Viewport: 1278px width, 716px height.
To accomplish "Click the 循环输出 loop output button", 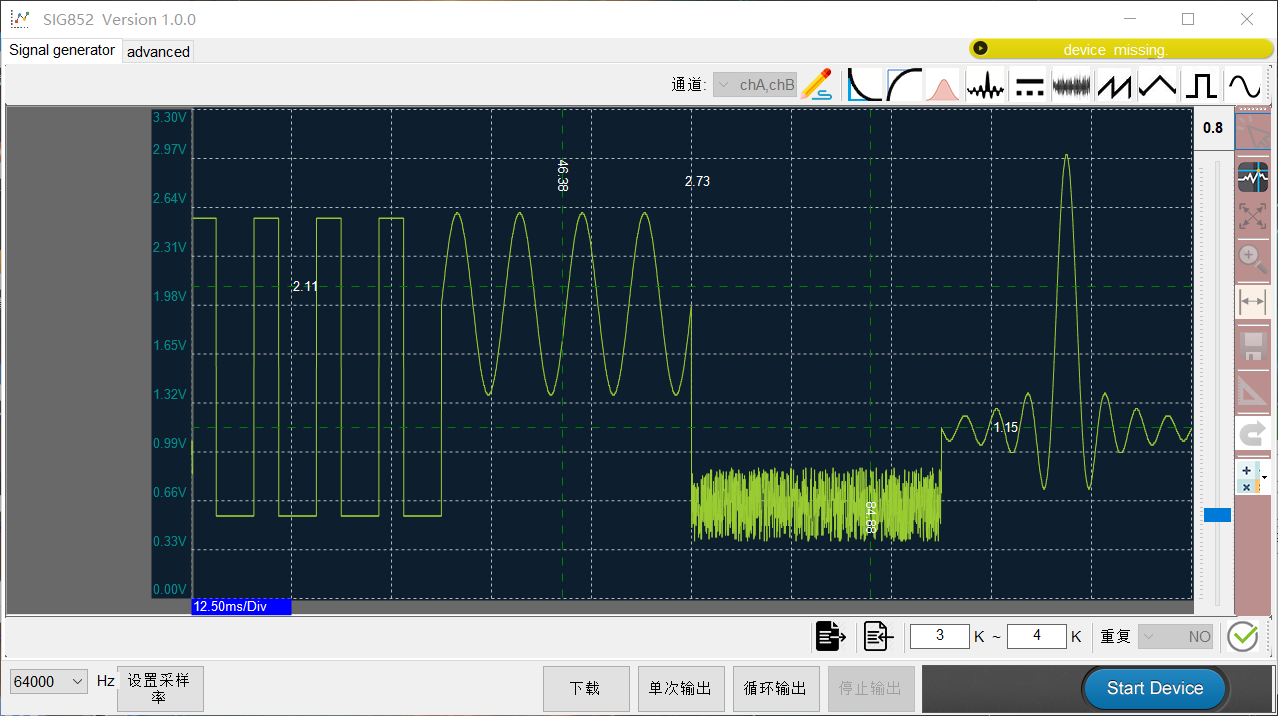I will (x=776, y=689).
